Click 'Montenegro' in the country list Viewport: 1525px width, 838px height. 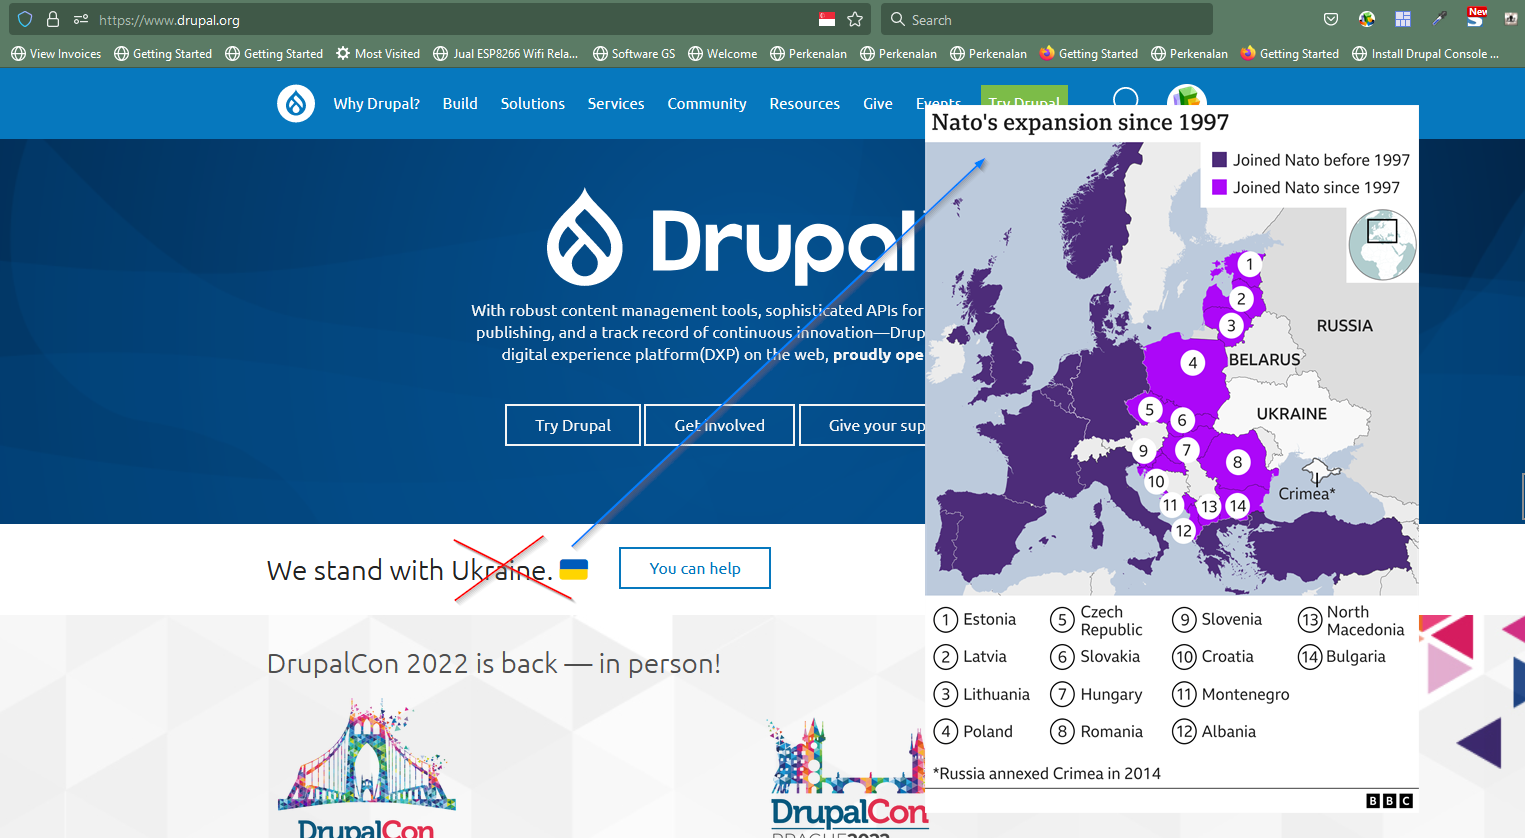click(1245, 695)
